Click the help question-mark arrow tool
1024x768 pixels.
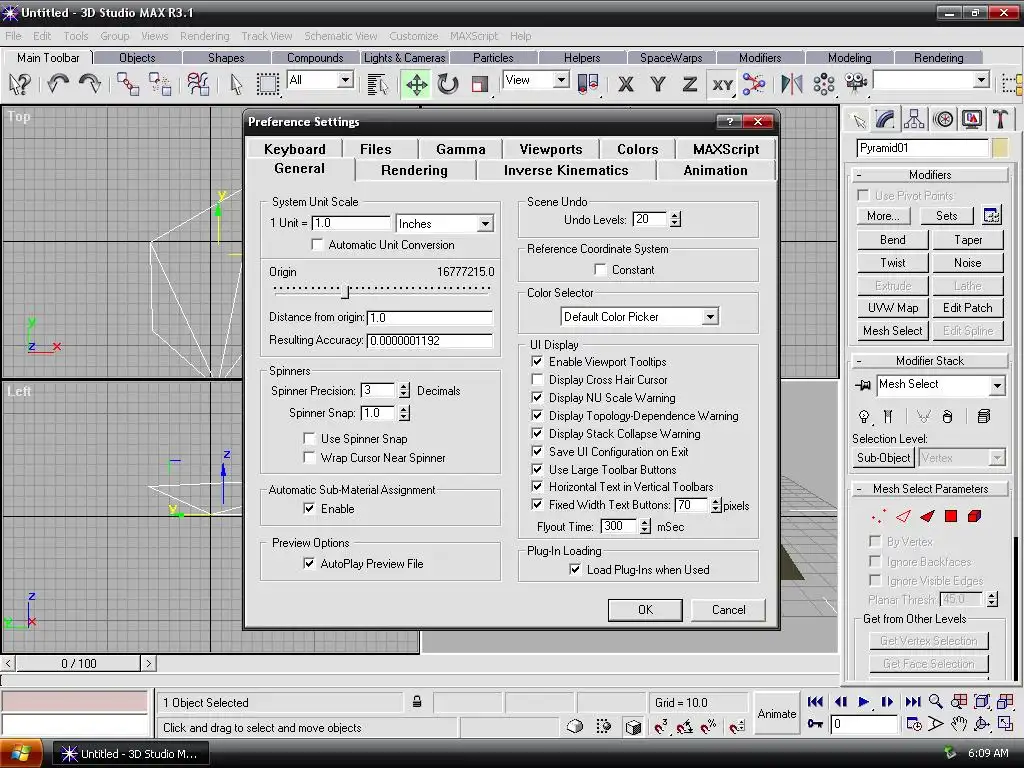(x=20, y=84)
